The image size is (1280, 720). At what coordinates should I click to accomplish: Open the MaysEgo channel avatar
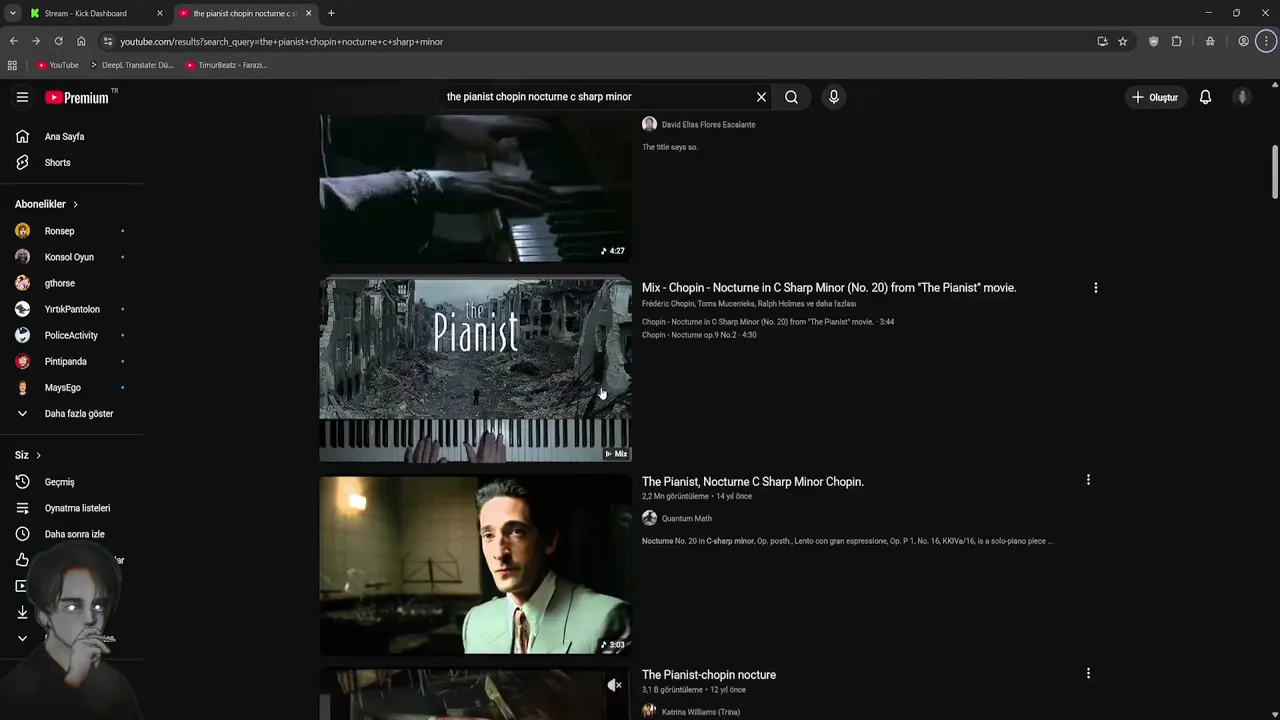(22, 387)
